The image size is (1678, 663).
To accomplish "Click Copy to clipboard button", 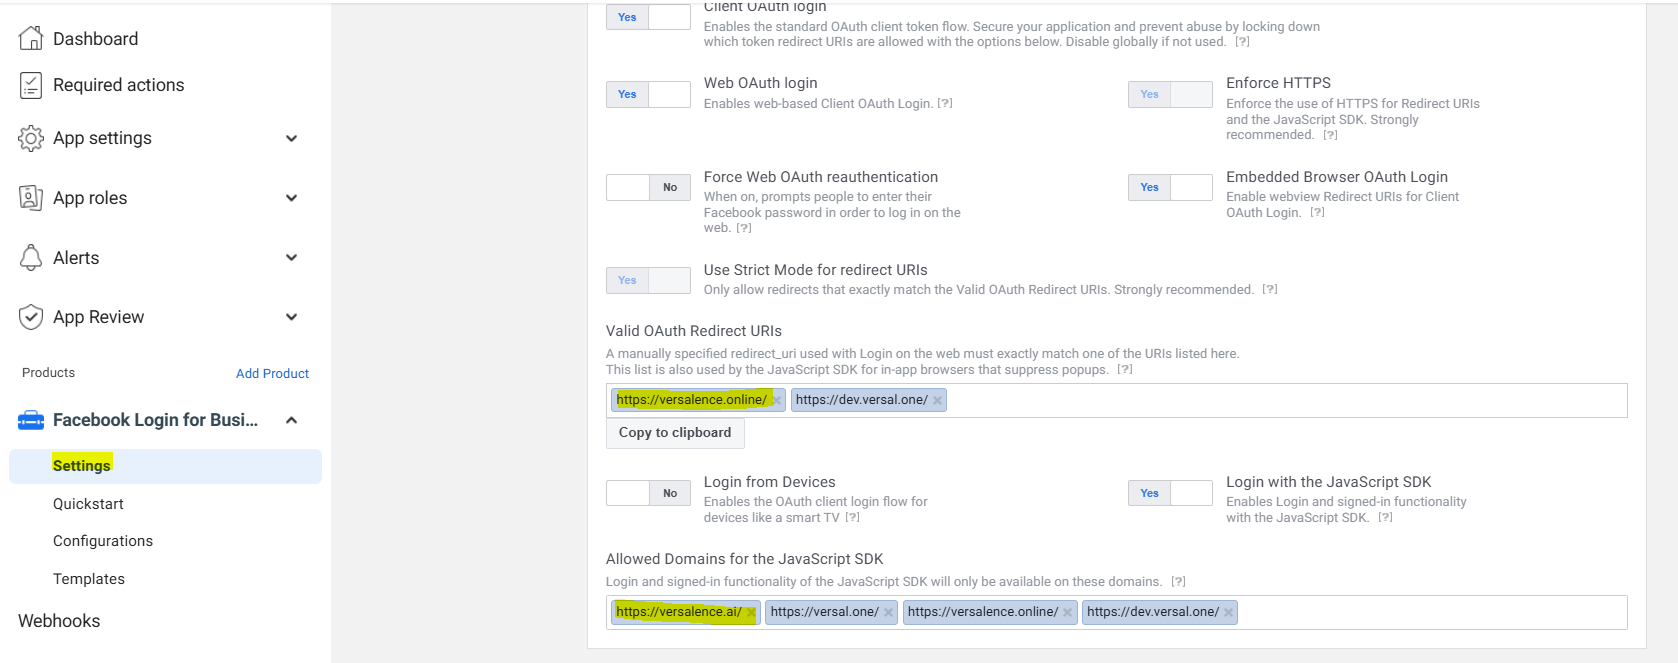I will click(675, 433).
